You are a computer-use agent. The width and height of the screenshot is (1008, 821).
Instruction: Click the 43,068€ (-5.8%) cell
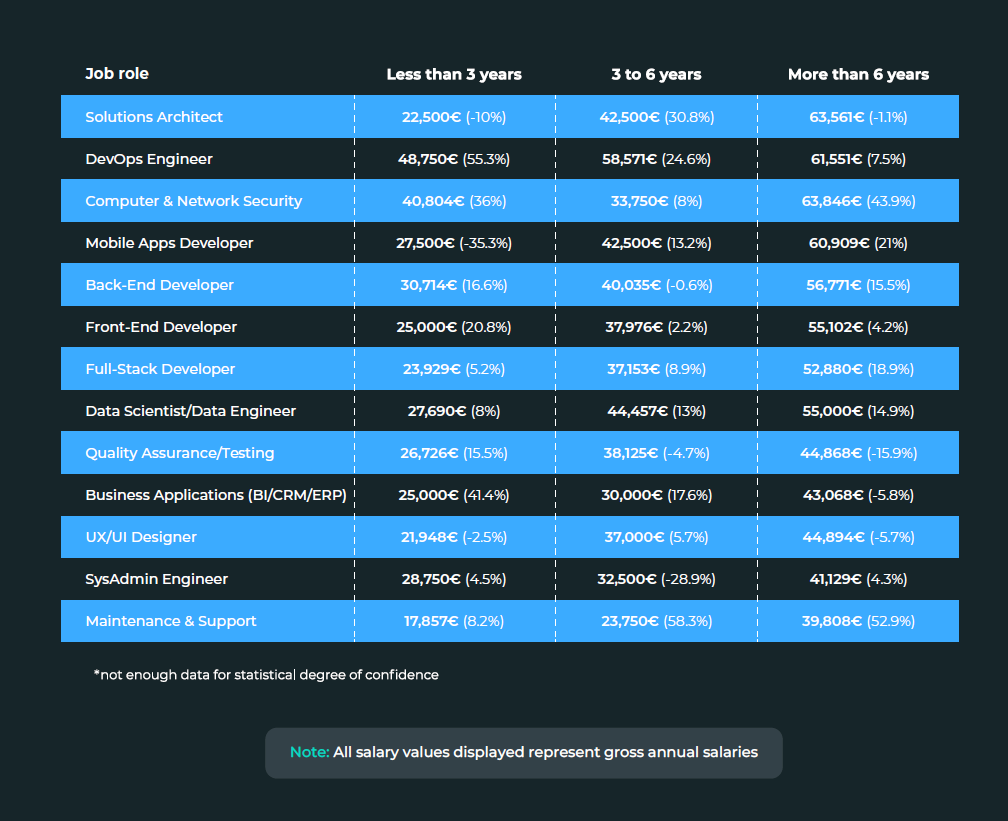click(x=858, y=495)
